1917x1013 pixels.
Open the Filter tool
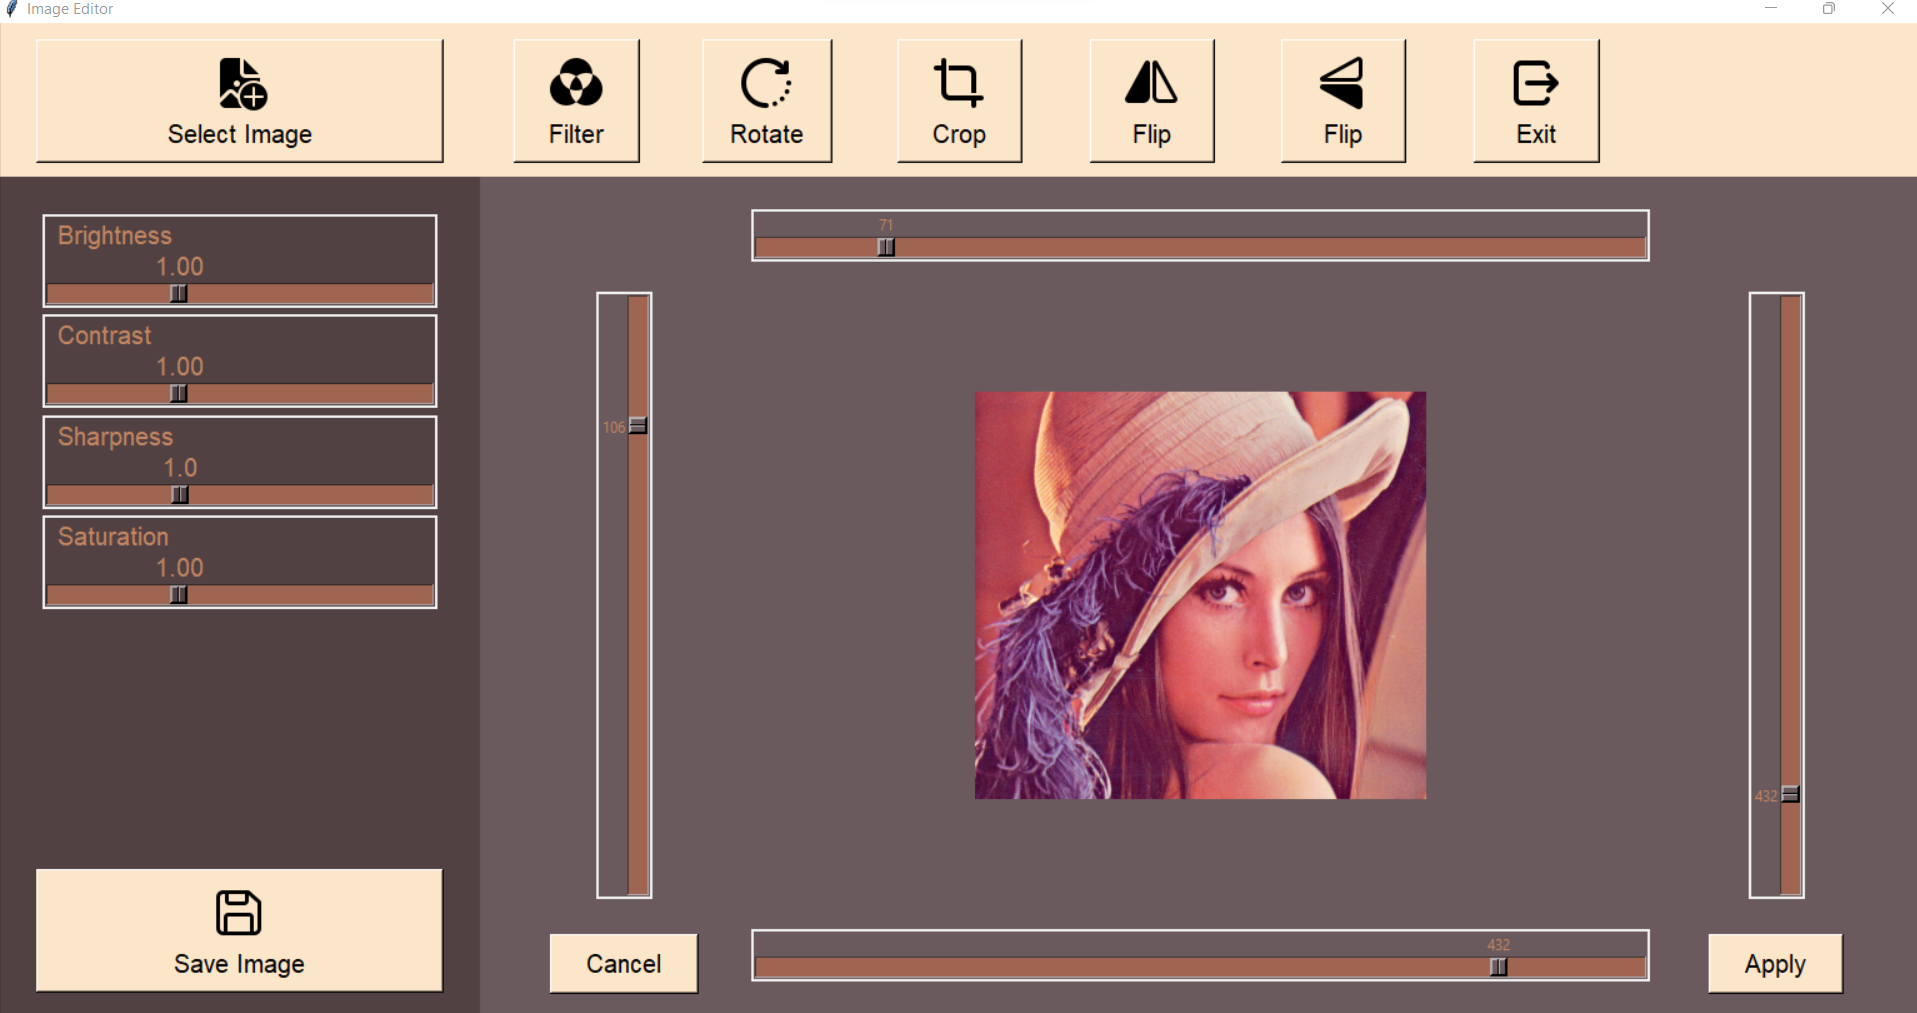(576, 100)
